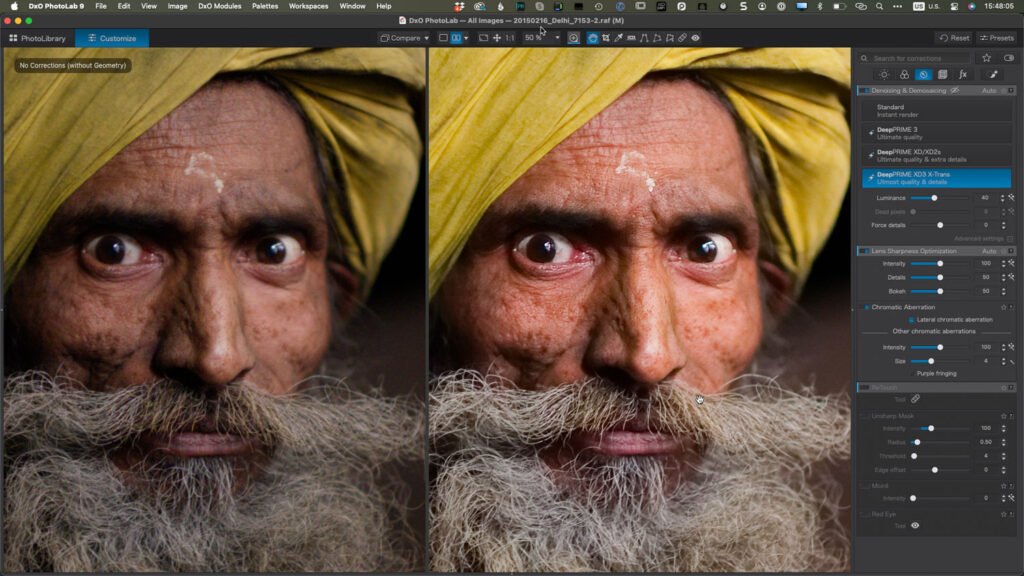Select the Crop tool in toolbar
The height and width of the screenshot is (576, 1024).
click(x=606, y=38)
